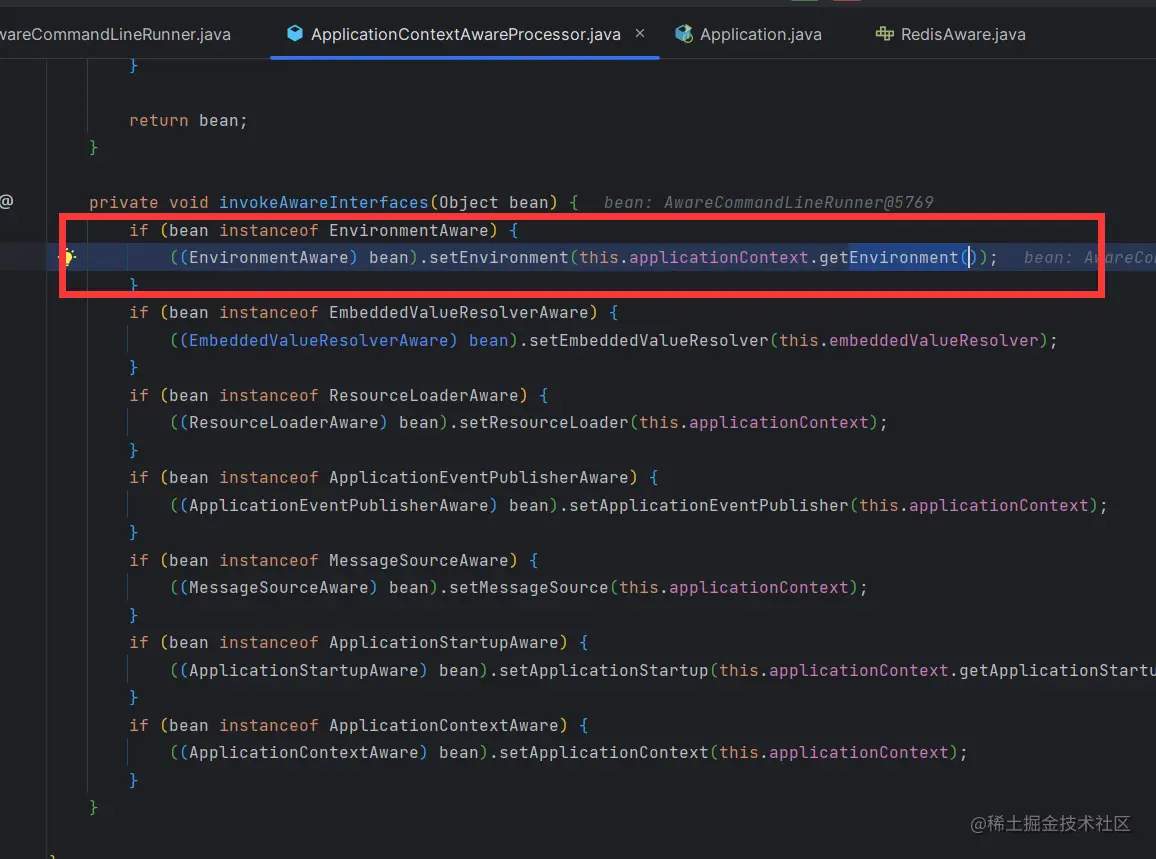This screenshot has width=1156, height=859.
Task: Click the 'private void' keywords
Action: (x=148, y=202)
